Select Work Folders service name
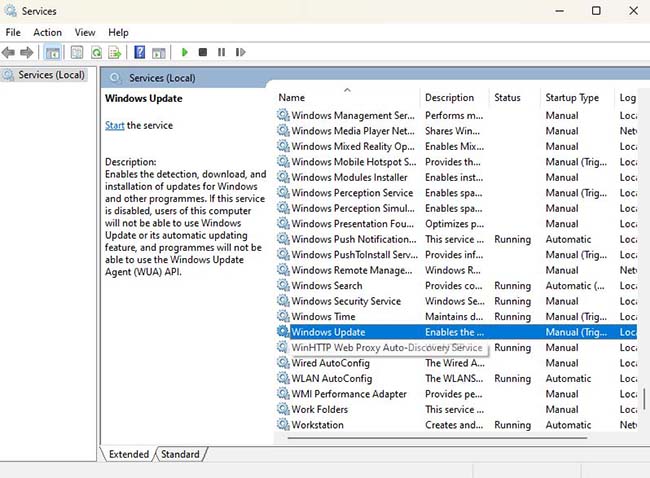The width and height of the screenshot is (650, 478). pos(320,409)
